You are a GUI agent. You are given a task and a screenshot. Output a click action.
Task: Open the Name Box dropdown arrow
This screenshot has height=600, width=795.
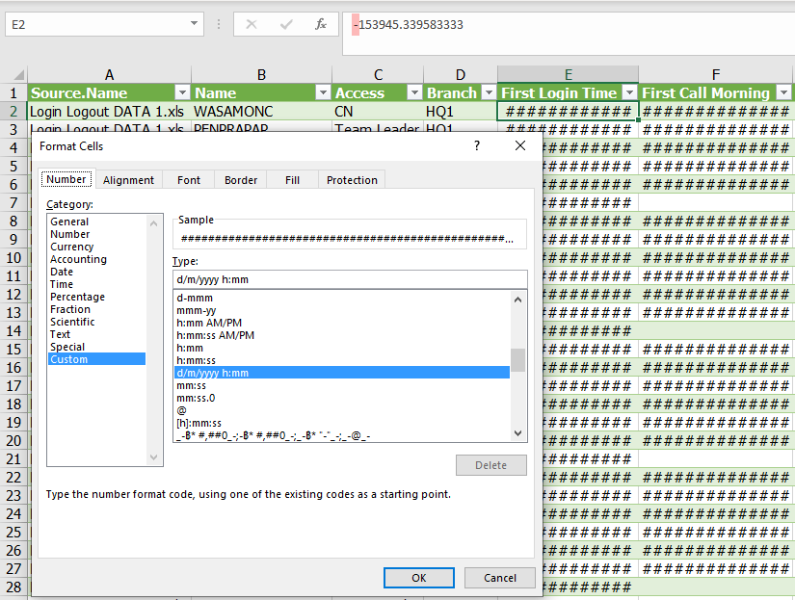pyautogui.click(x=194, y=24)
